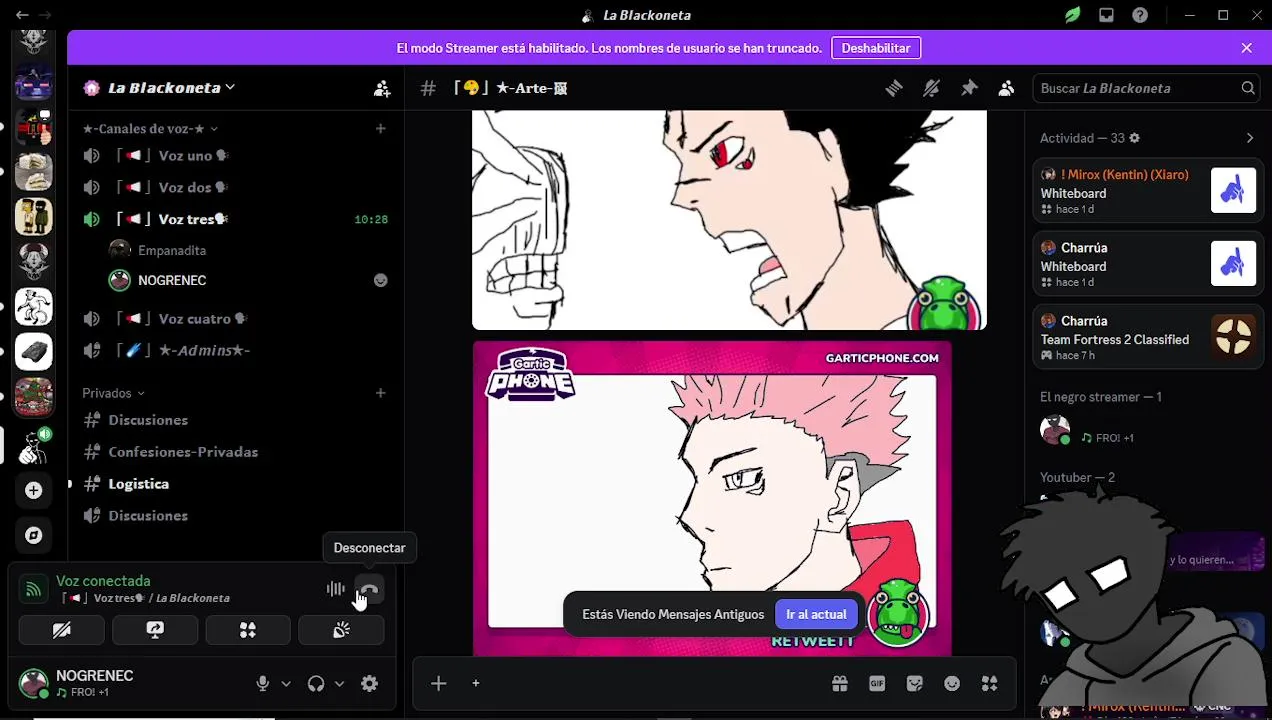Open inbox icon in title bar
The image size is (1272, 720).
click(x=1106, y=15)
